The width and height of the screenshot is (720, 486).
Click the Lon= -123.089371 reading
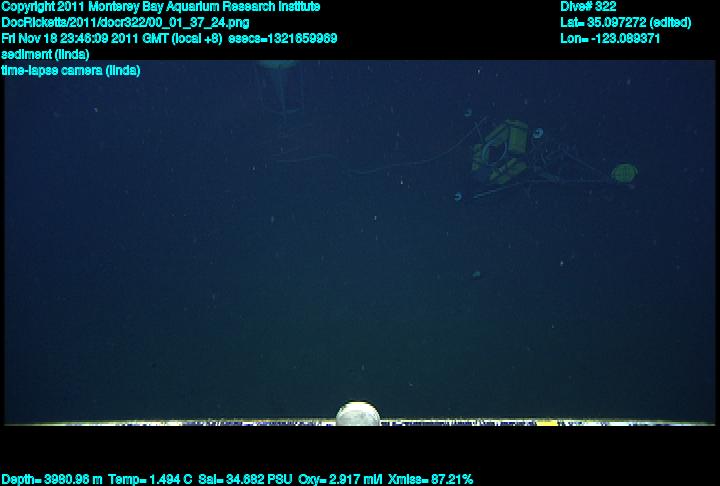tap(610, 38)
